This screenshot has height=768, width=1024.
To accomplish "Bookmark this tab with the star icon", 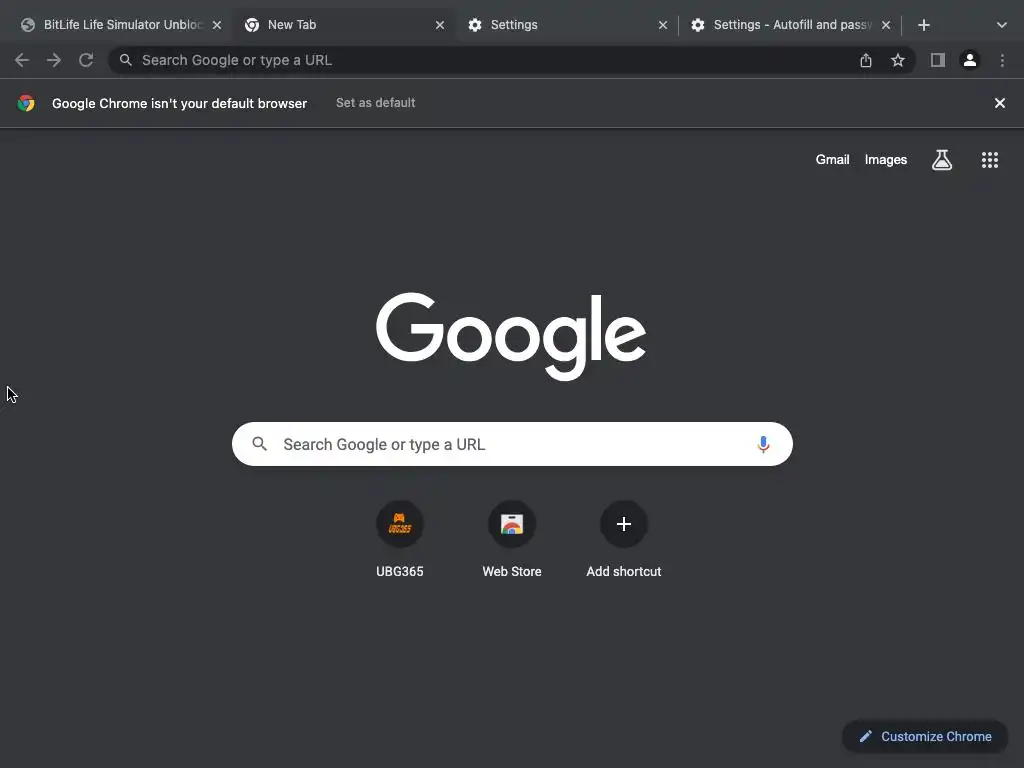I will click(x=898, y=61).
